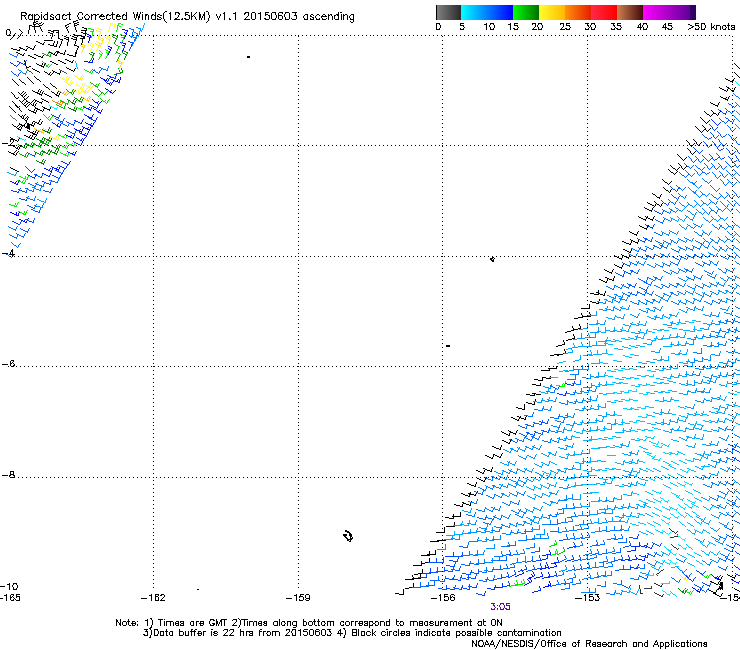The height and width of the screenshot is (650, 740).
Task: Click the red 30-35 knots color segment
Action: pyautogui.click(x=604, y=12)
